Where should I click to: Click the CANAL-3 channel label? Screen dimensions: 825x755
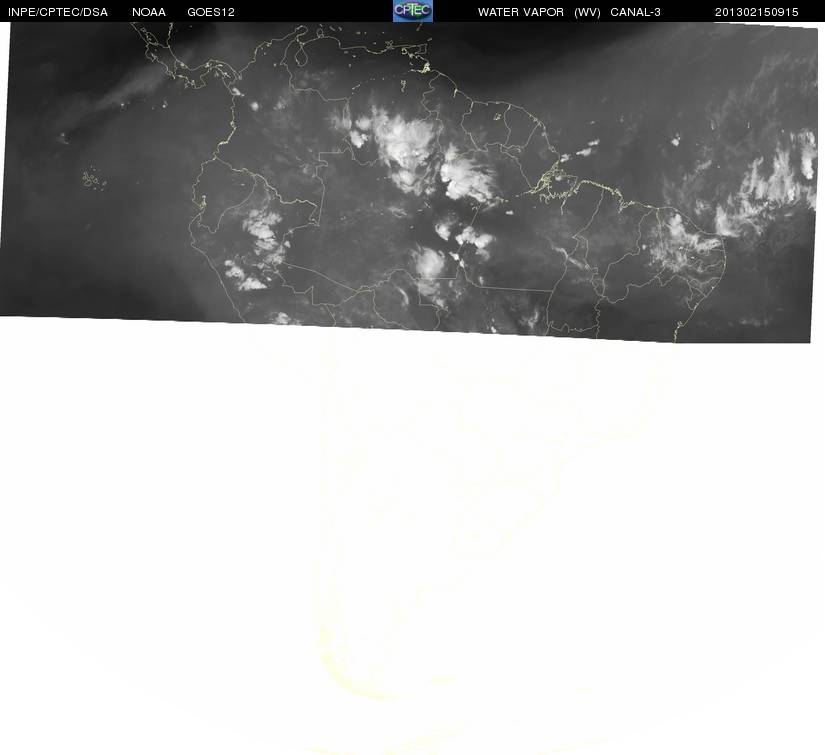pos(636,12)
